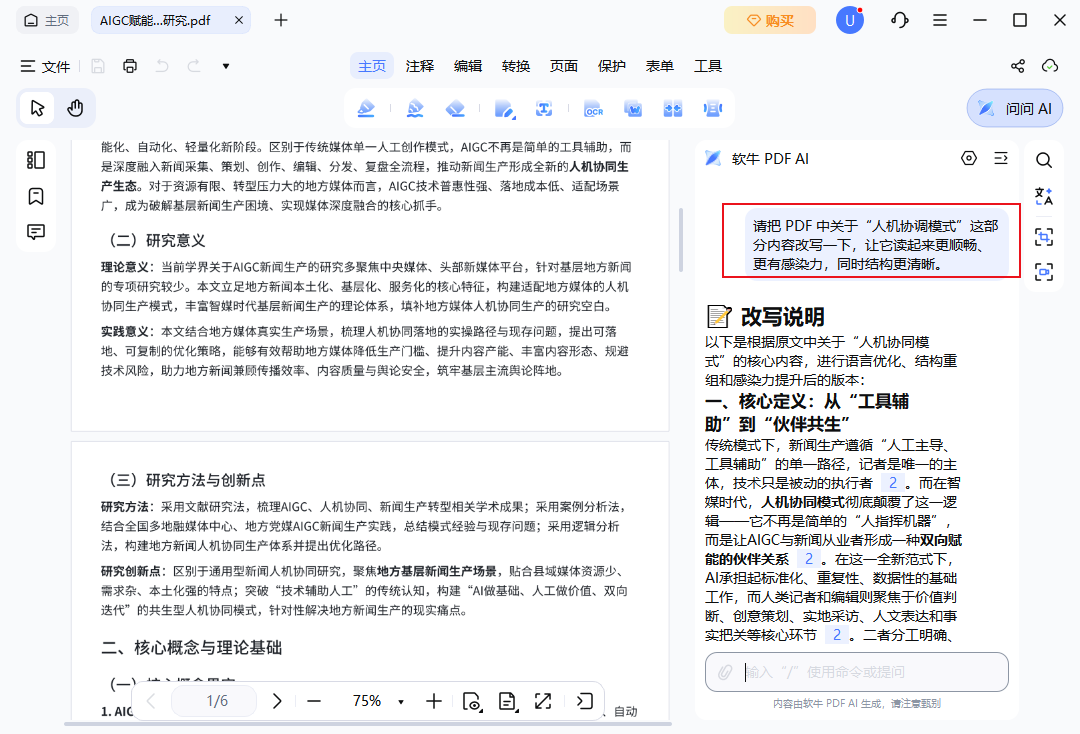The image size is (1080, 734).
Task: Switch to the 保护 ribbon tab
Action: (x=612, y=66)
